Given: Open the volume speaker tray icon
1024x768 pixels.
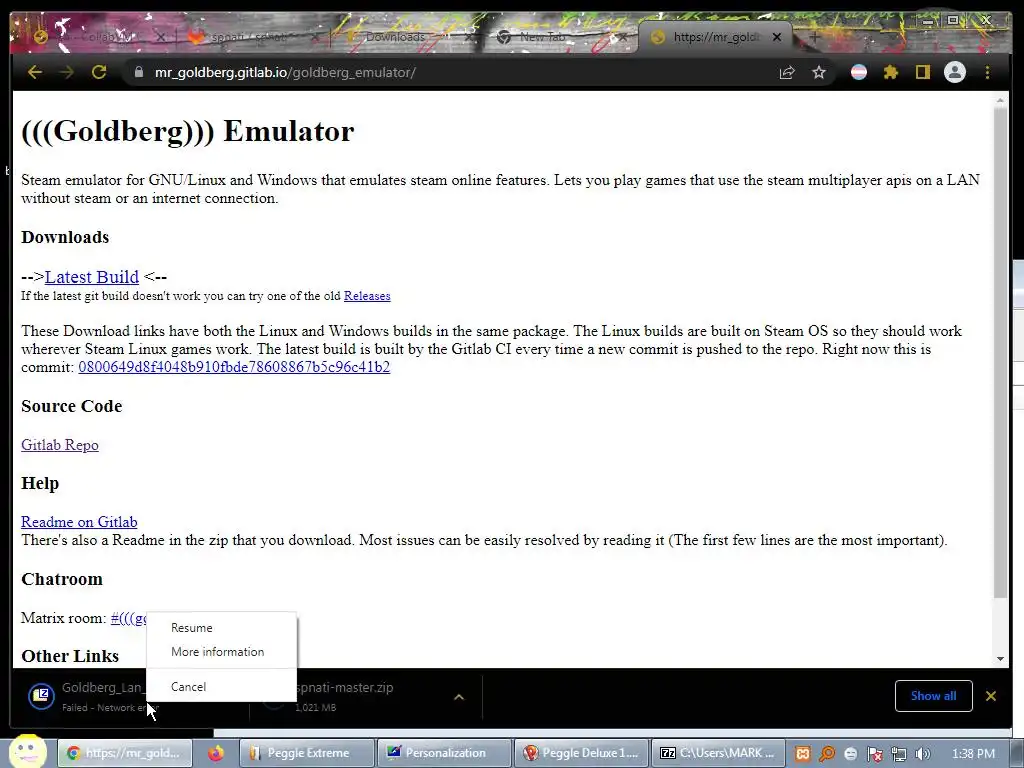Looking at the screenshot, I should pyautogui.click(x=922, y=754).
